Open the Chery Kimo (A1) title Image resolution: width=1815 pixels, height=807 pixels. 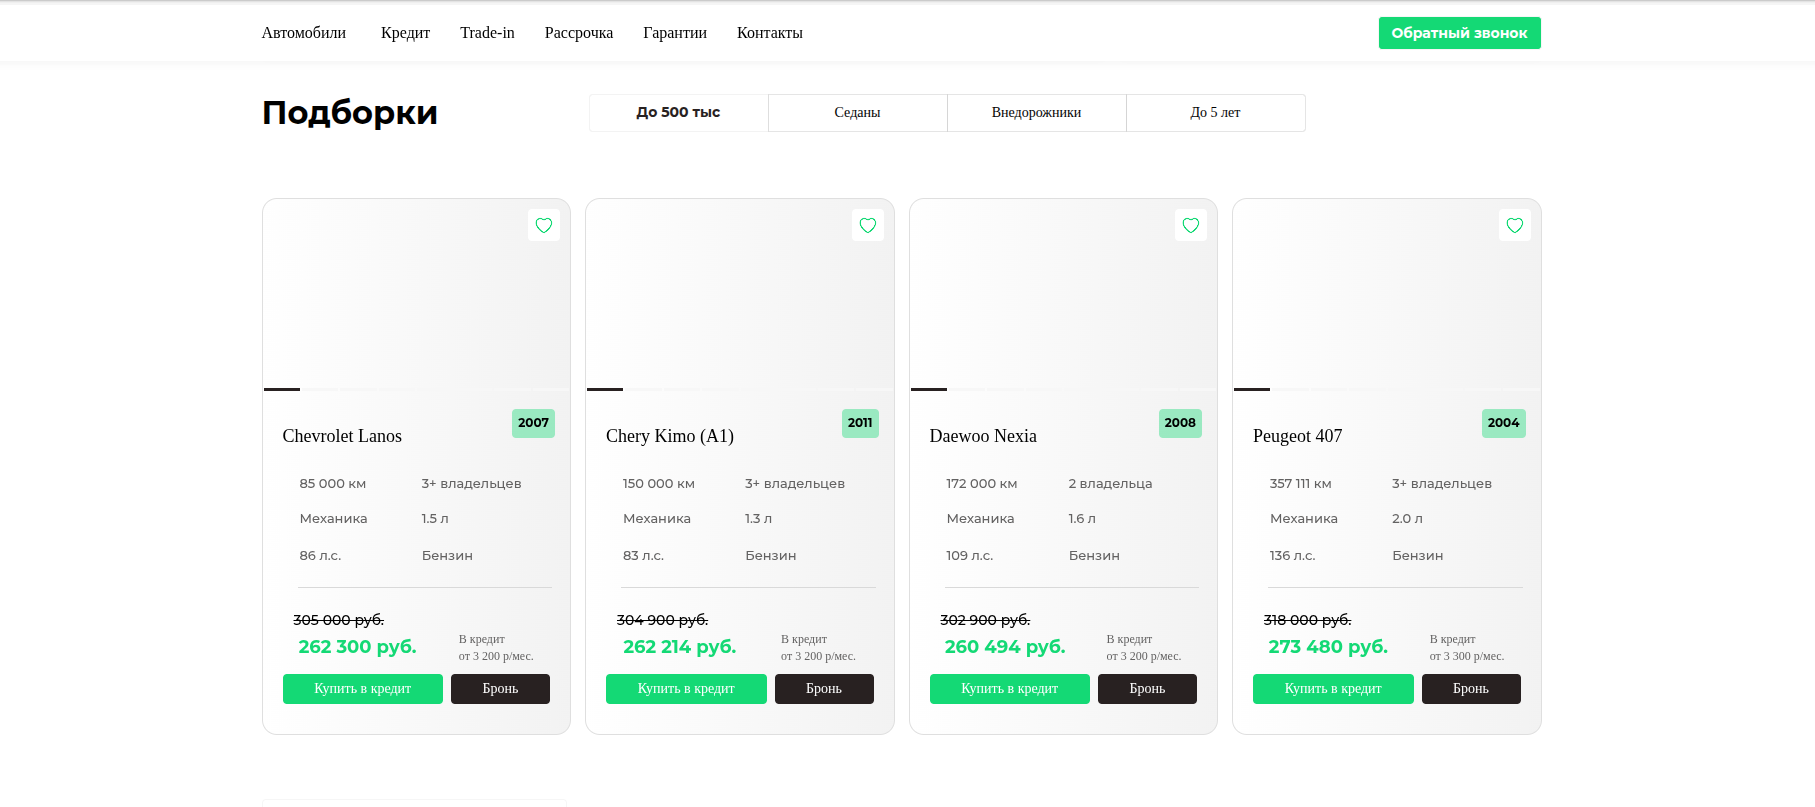pyautogui.click(x=670, y=436)
